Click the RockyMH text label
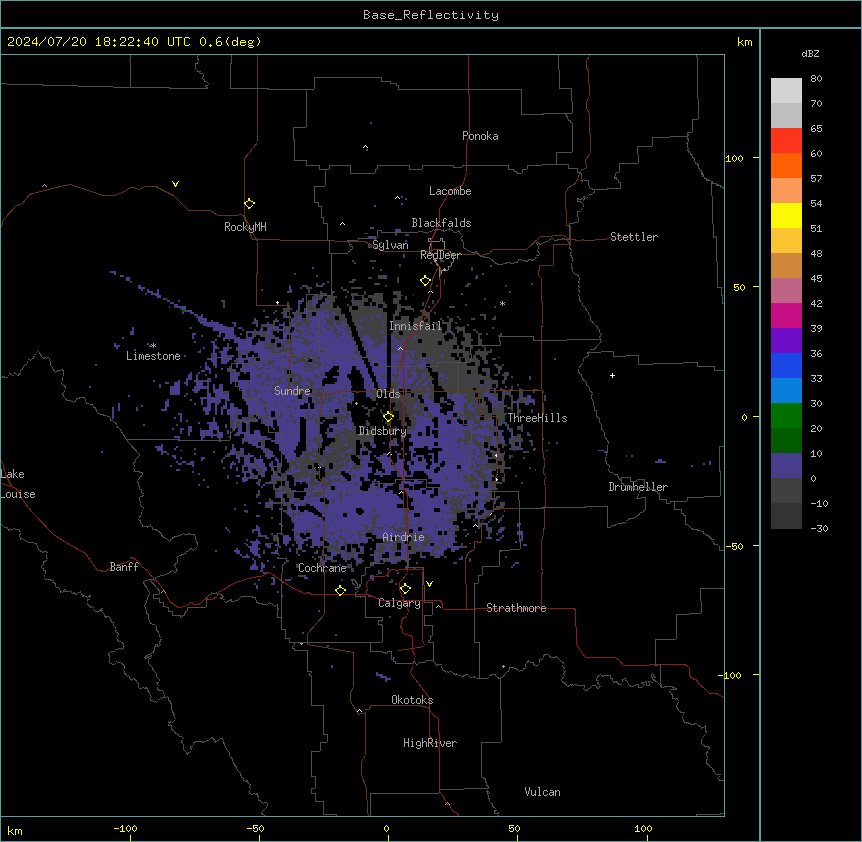862x842 pixels. (245, 227)
